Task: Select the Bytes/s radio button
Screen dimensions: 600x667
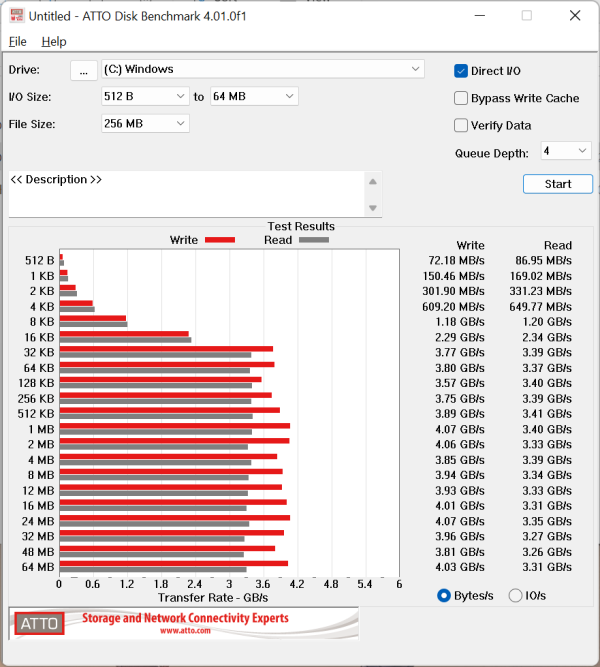Action: click(x=443, y=596)
